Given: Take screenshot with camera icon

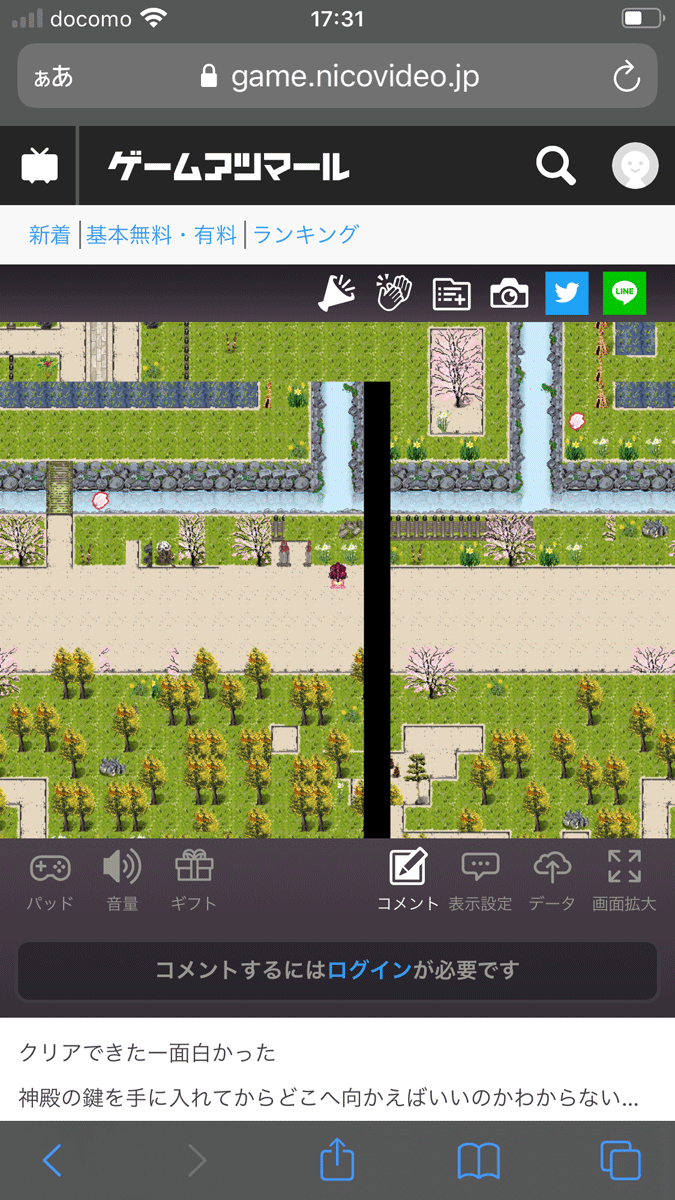Looking at the screenshot, I should [509, 294].
